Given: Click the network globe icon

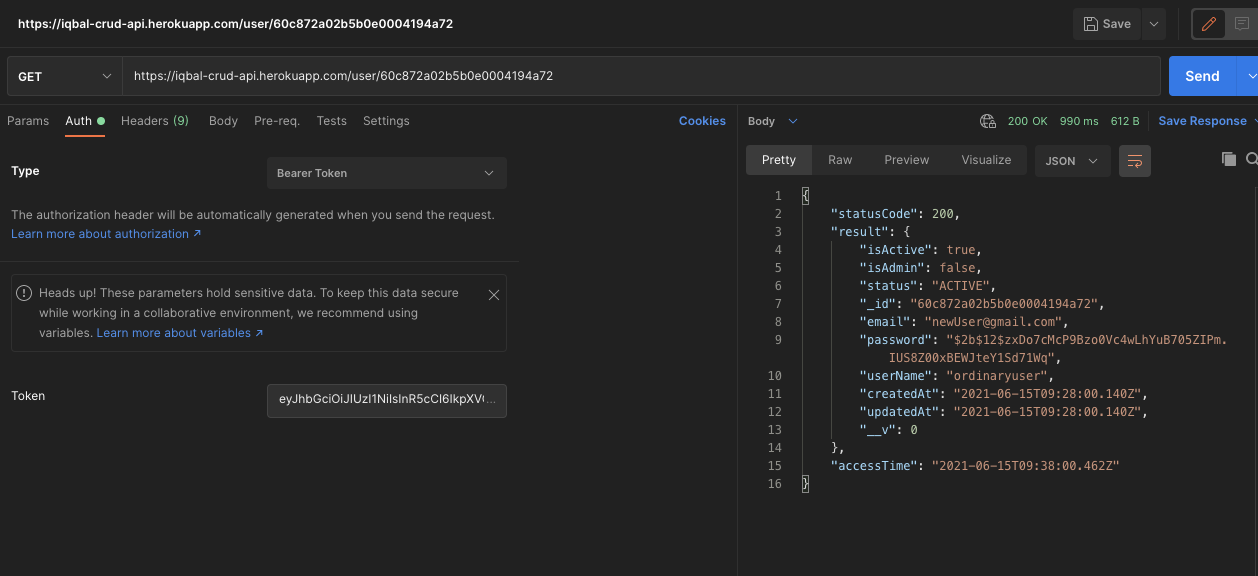Looking at the screenshot, I should click(x=988, y=121).
